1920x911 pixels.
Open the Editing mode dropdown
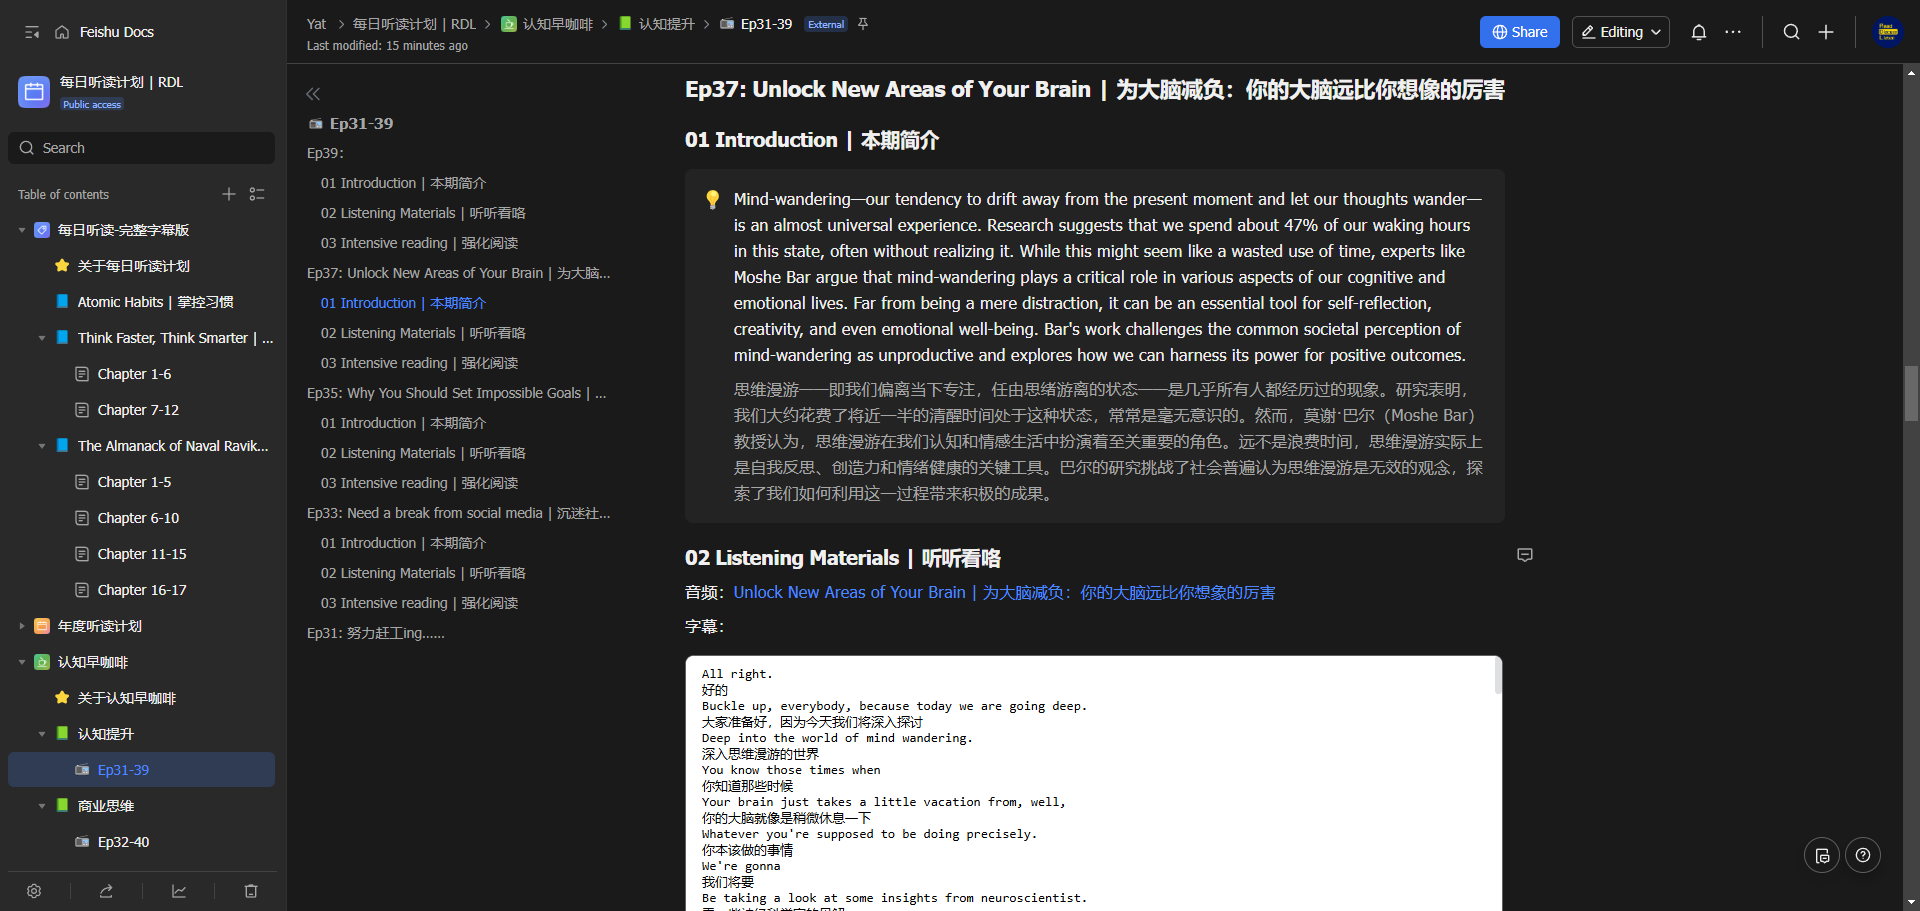(x=1620, y=32)
